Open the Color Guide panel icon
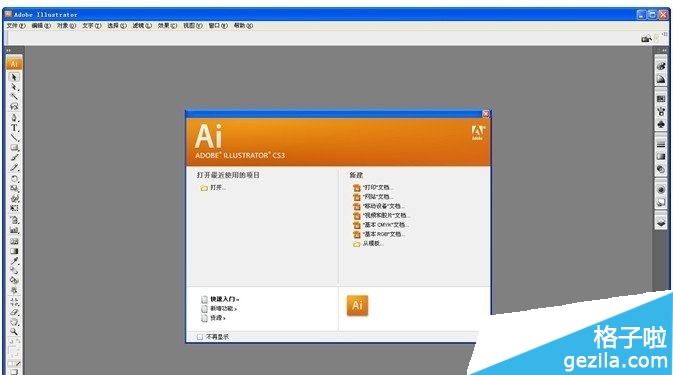 coord(661,79)
